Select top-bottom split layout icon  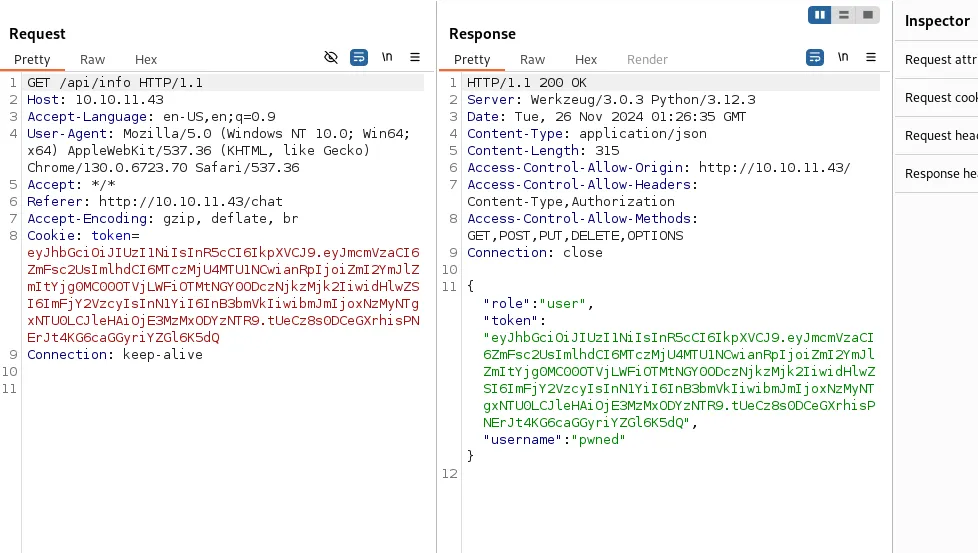(844, 15)
